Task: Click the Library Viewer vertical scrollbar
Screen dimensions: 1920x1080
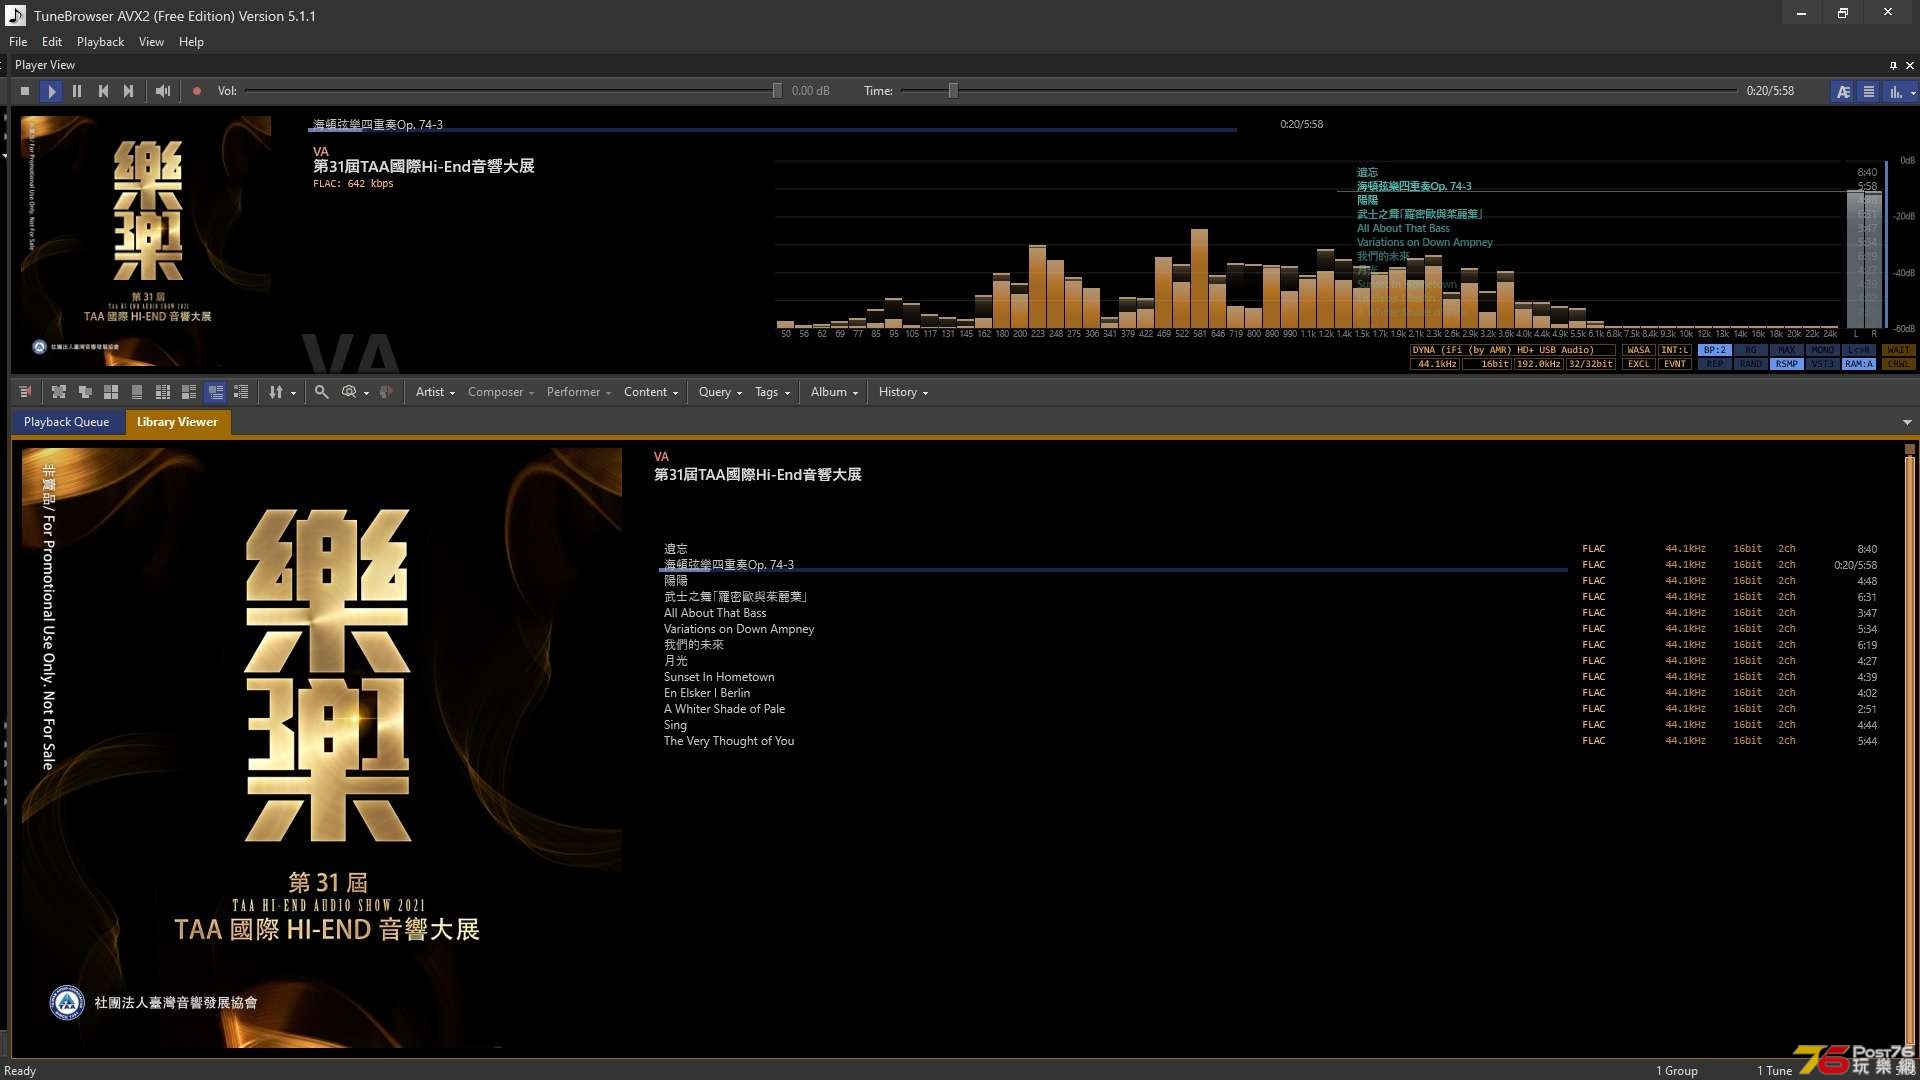Action: (x=1909, y=748)
